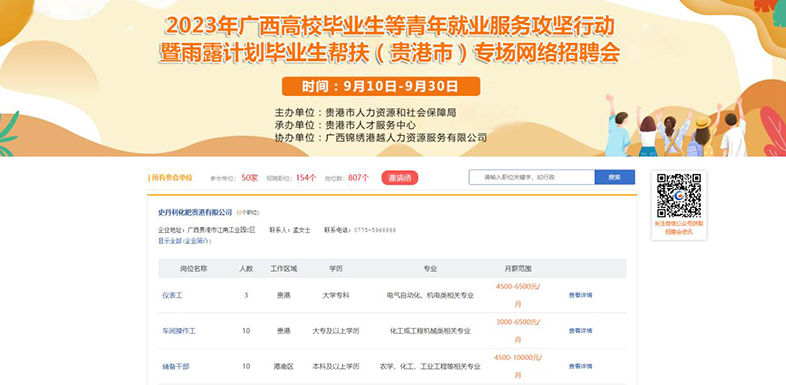Viewport: 786px width, 385px height.
Task: Open 史丹利化肥贵港有限公司 company link
Action: point(195,213)
